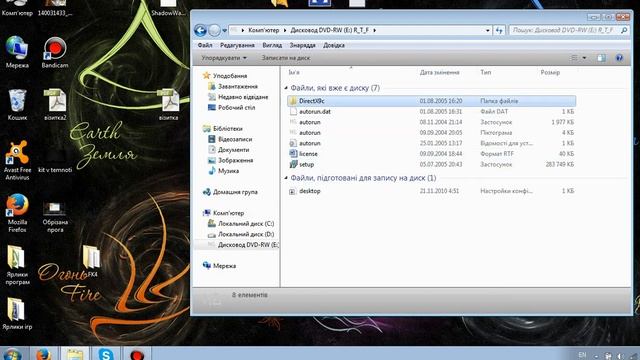Click Уподобання in navigation pane
This screenshot has width=640, height=360.
coord(230,76)
